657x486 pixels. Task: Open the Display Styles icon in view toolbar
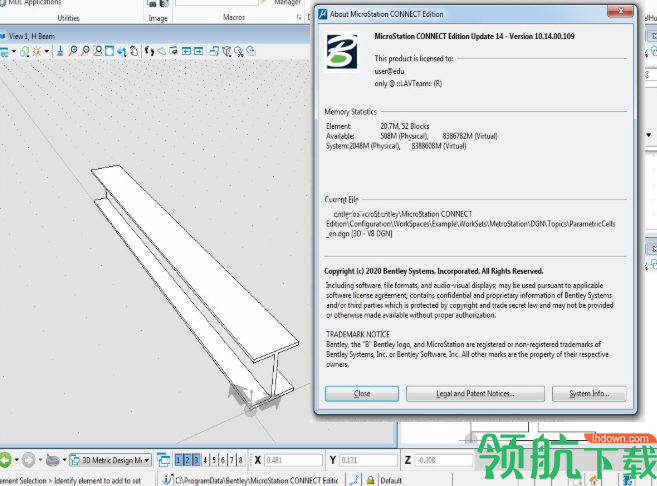click(24, 52)
